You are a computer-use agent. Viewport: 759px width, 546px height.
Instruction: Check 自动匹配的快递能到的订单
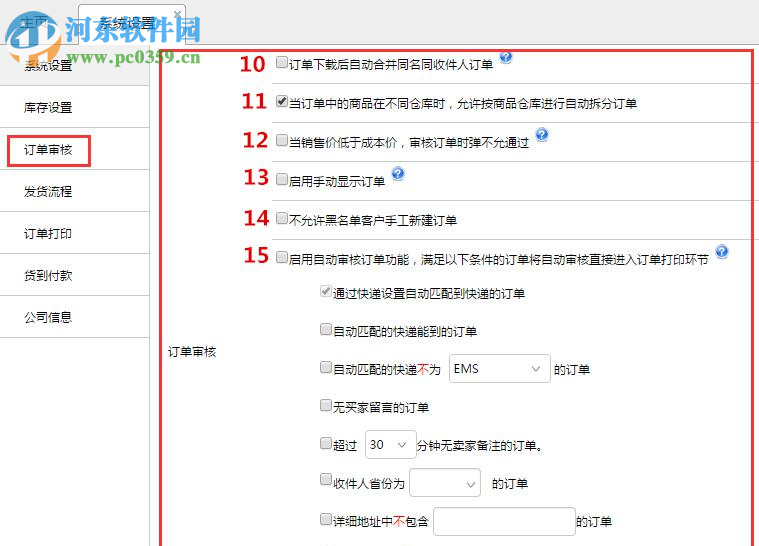point(326,330)
